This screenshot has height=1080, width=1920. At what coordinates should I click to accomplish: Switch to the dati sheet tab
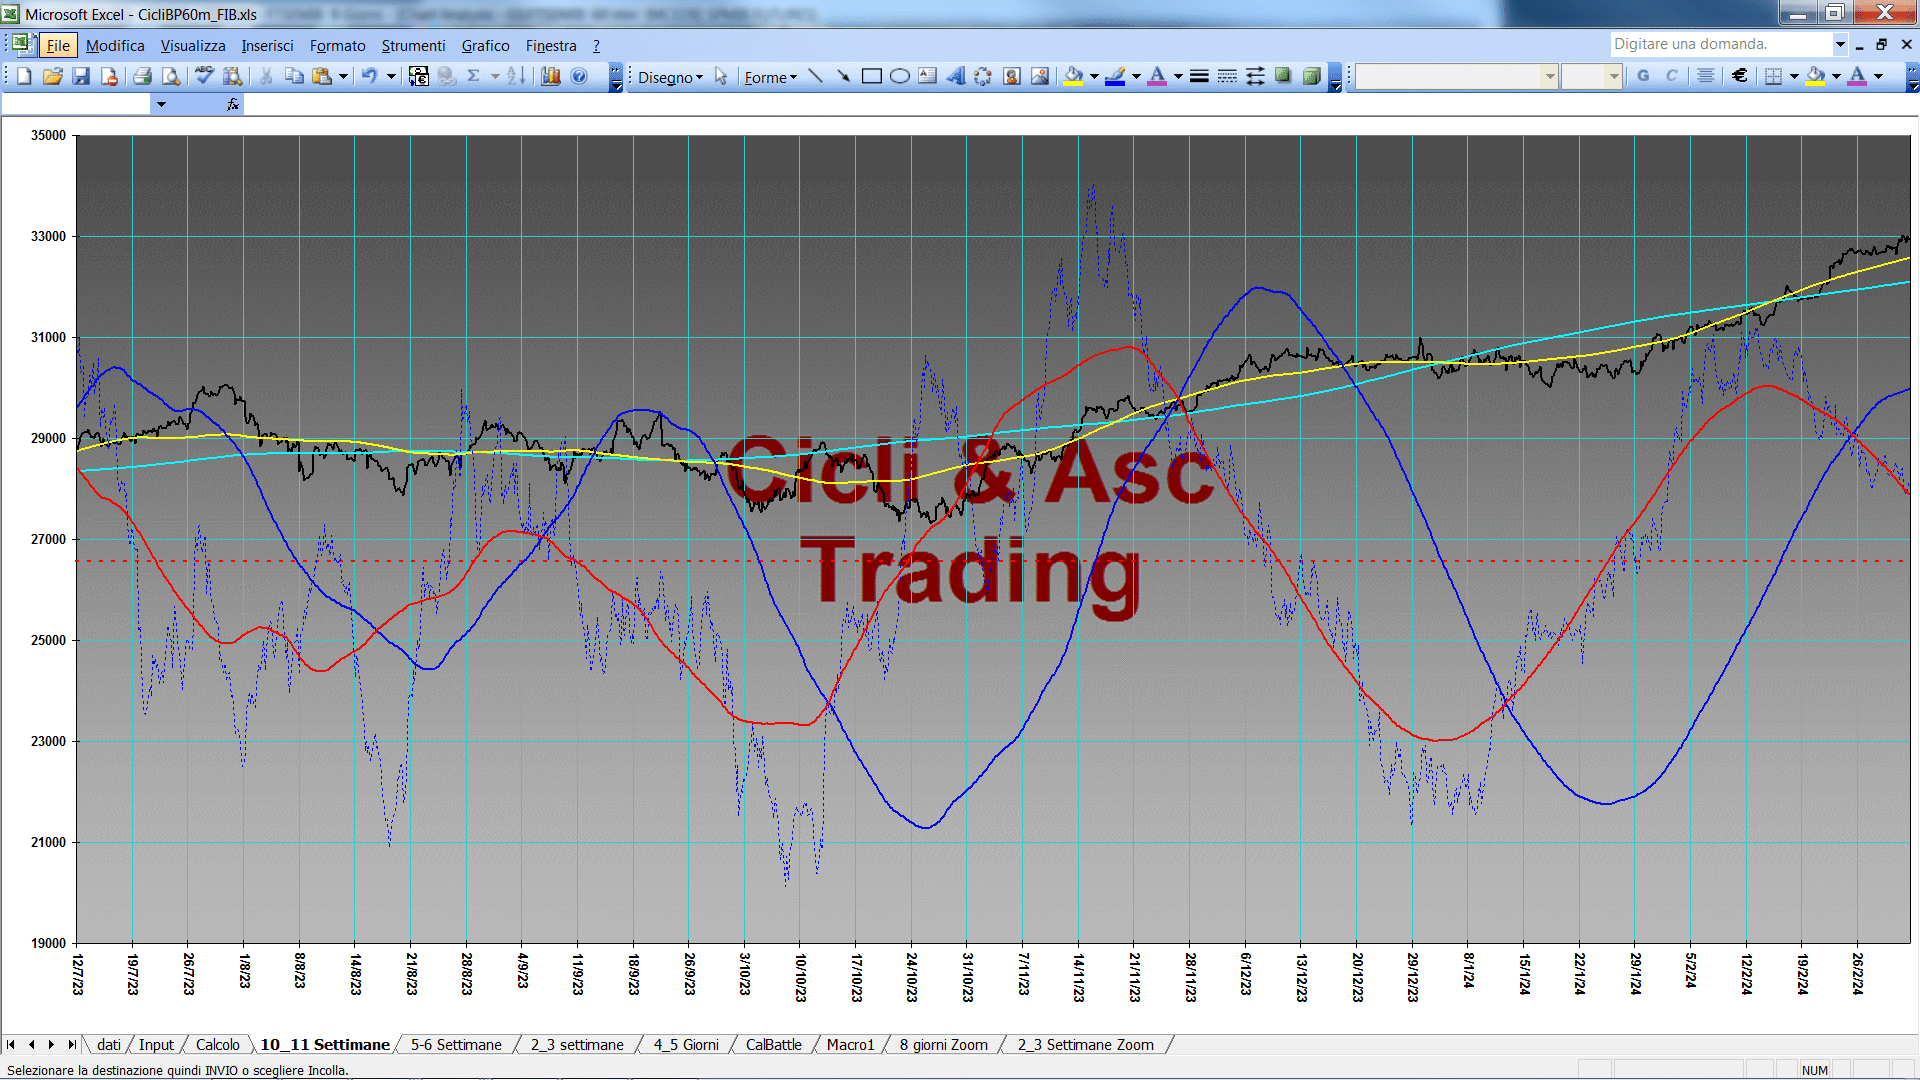pos(108,1045)
